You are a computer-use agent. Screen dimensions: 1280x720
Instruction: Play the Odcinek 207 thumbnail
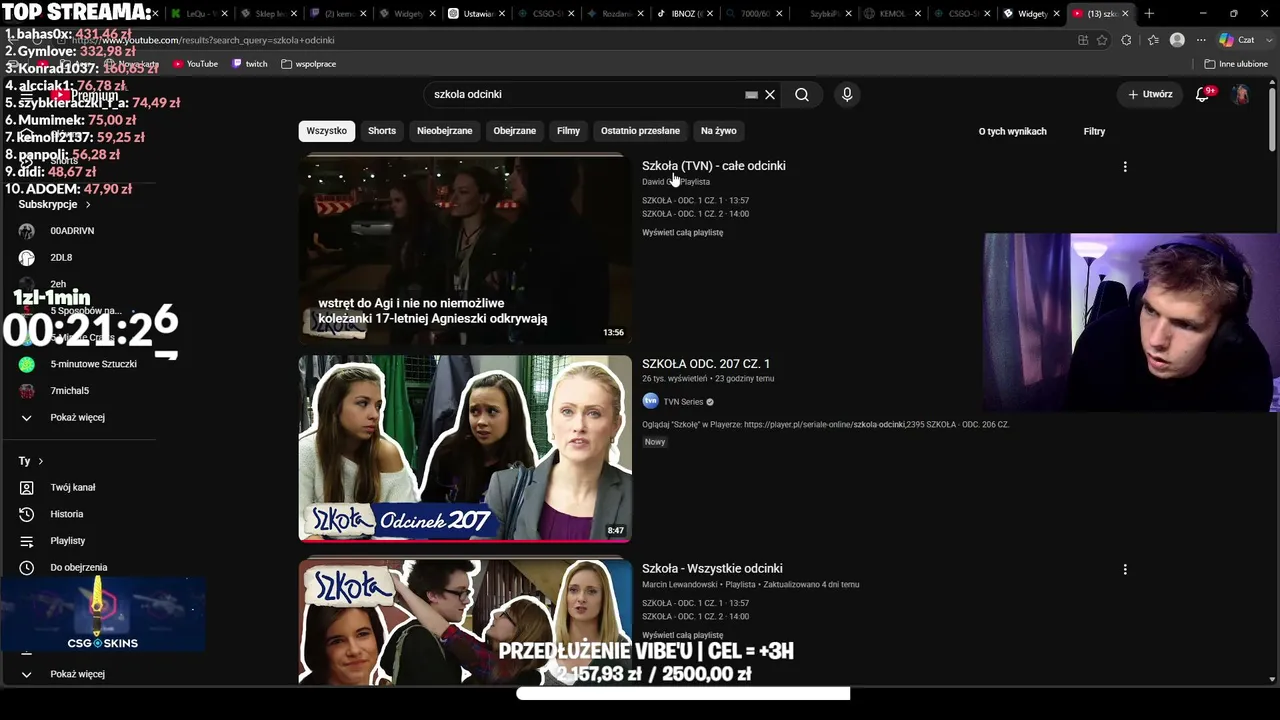click(465, 448)
